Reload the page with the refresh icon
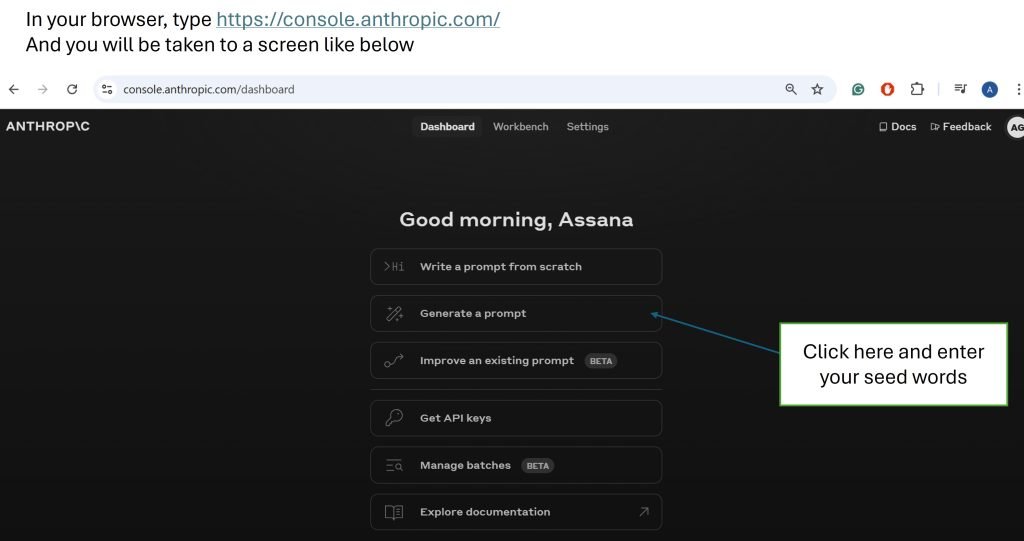Screen dimensions: 1024x541 [72, 90]
